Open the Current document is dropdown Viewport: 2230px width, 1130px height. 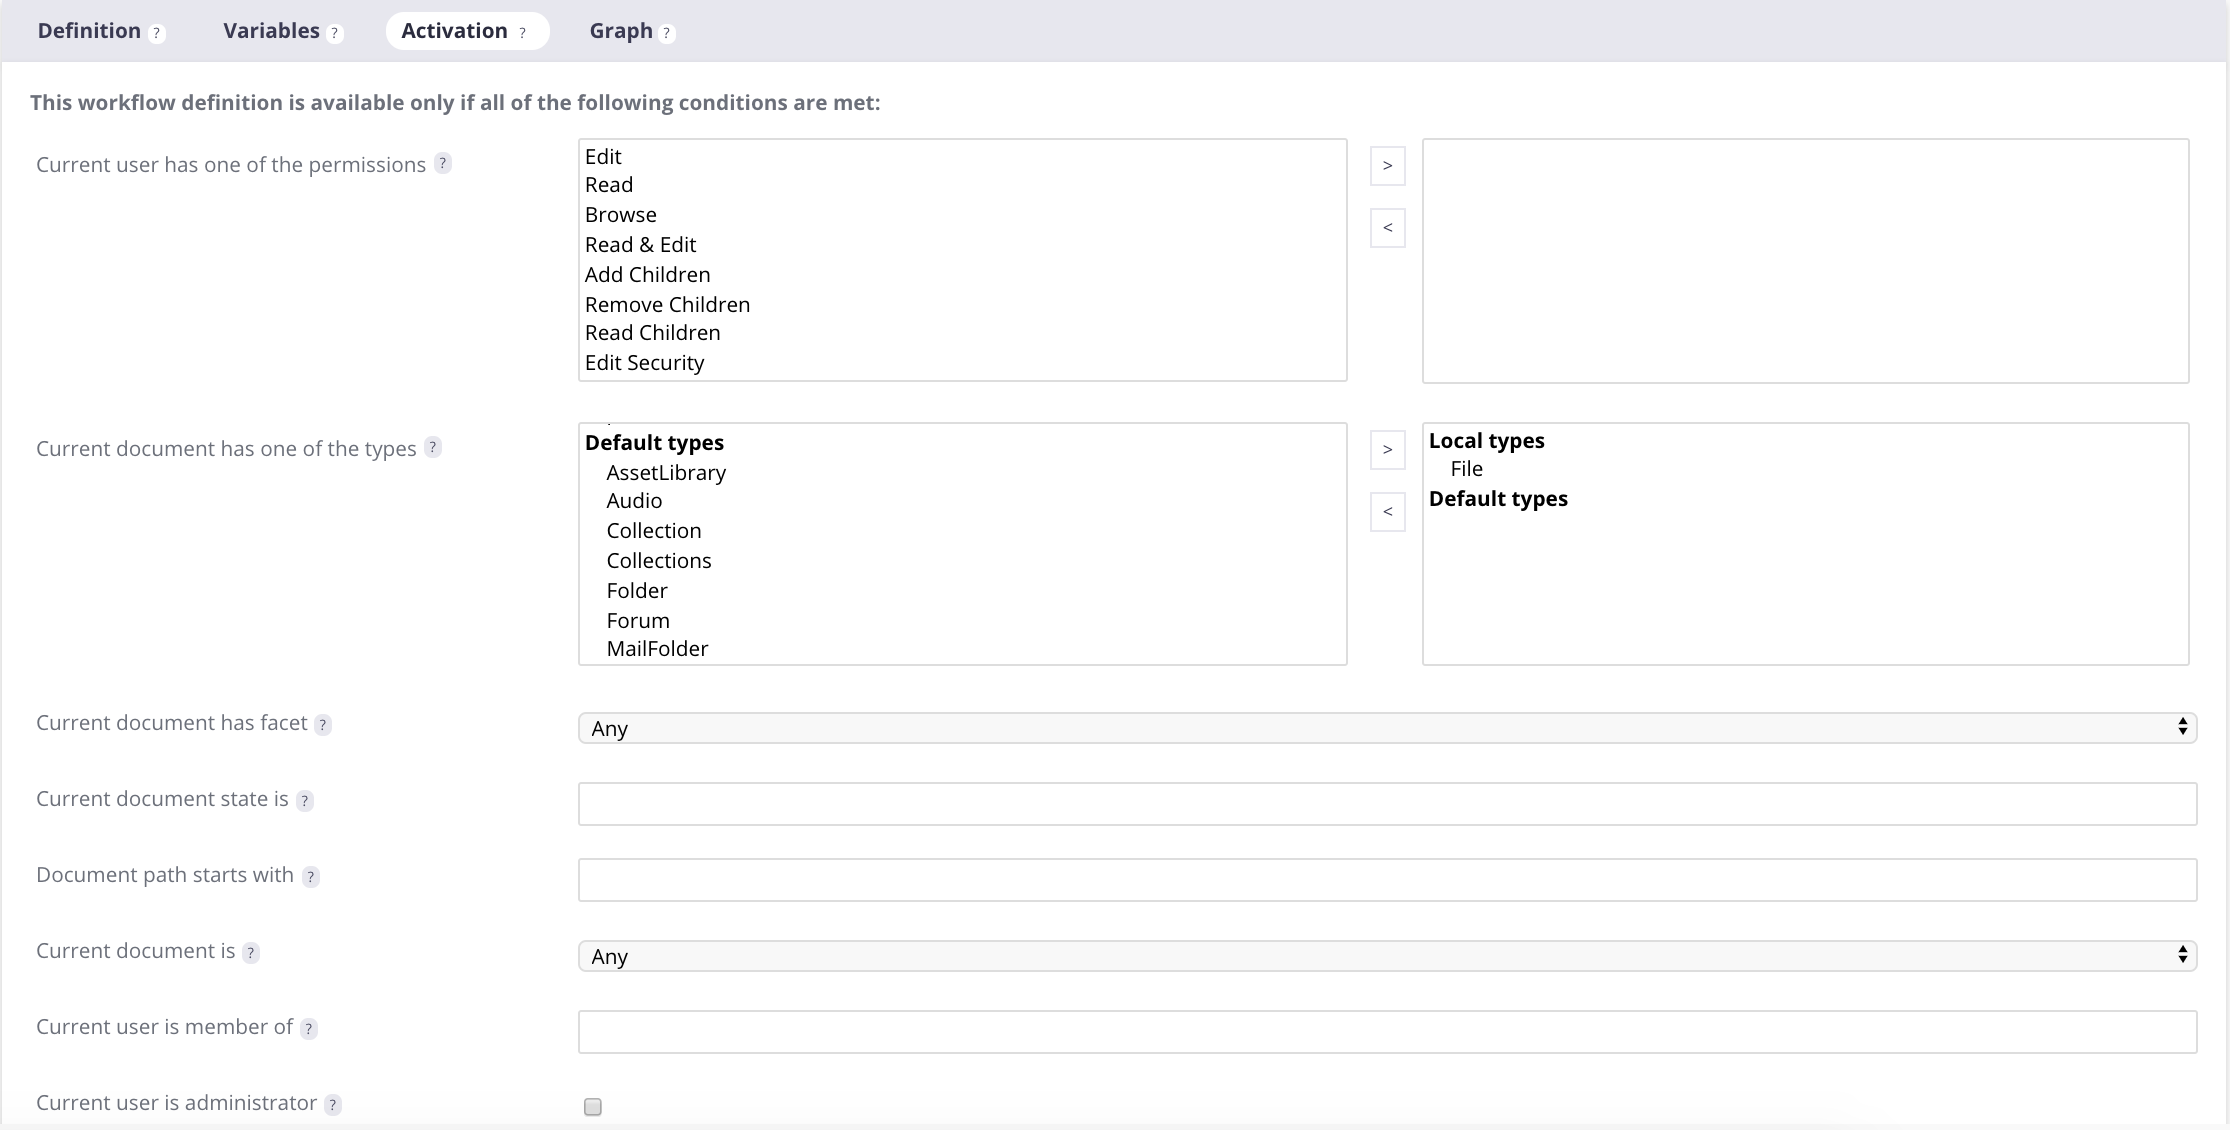tap(1389, 956)
